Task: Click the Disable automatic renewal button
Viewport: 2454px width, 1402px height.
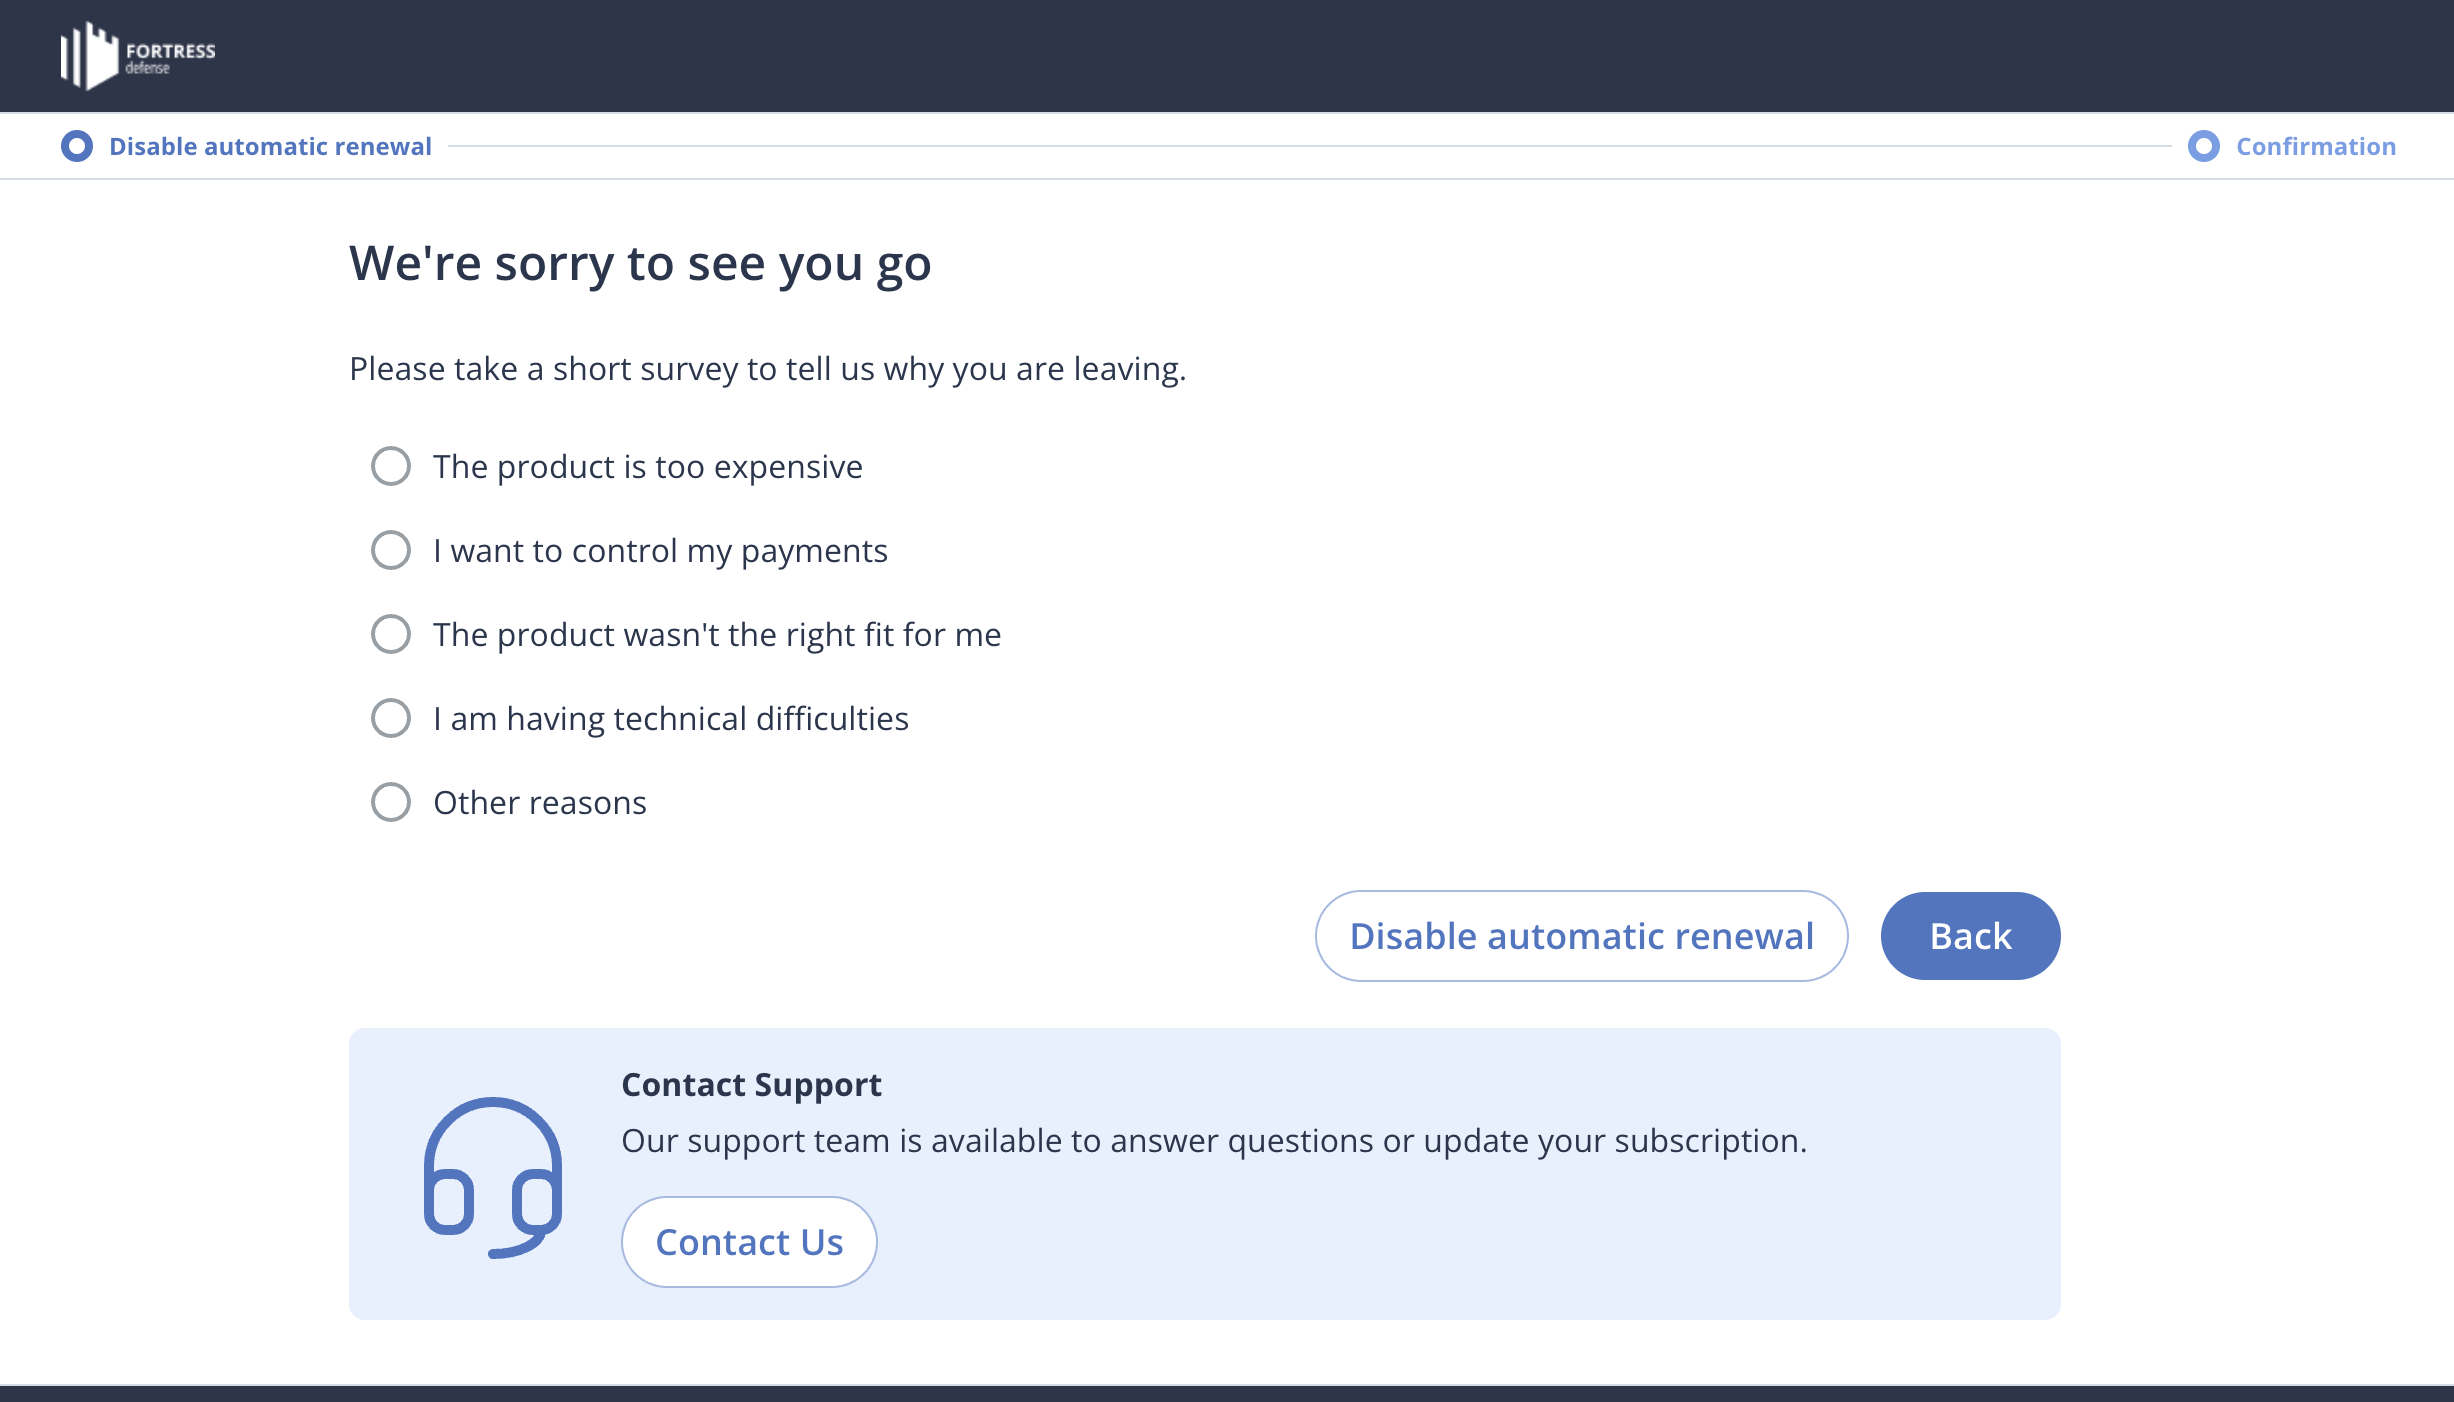Action: [x=1581, y=935]
